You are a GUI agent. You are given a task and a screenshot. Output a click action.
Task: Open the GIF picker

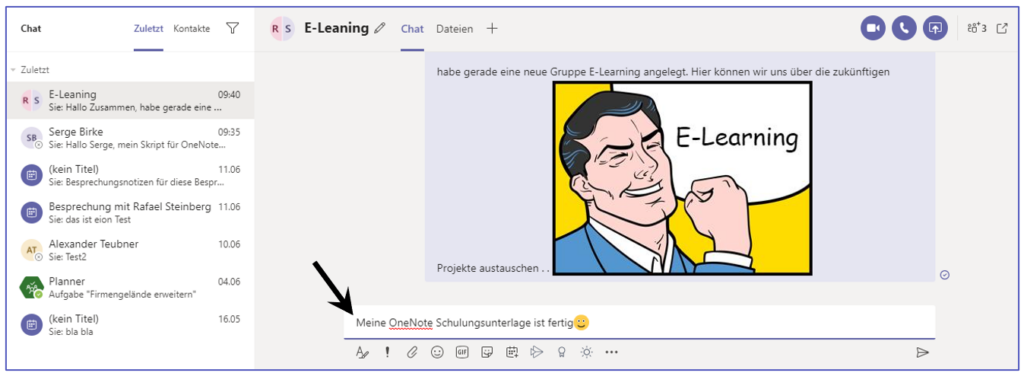(462, 352)
